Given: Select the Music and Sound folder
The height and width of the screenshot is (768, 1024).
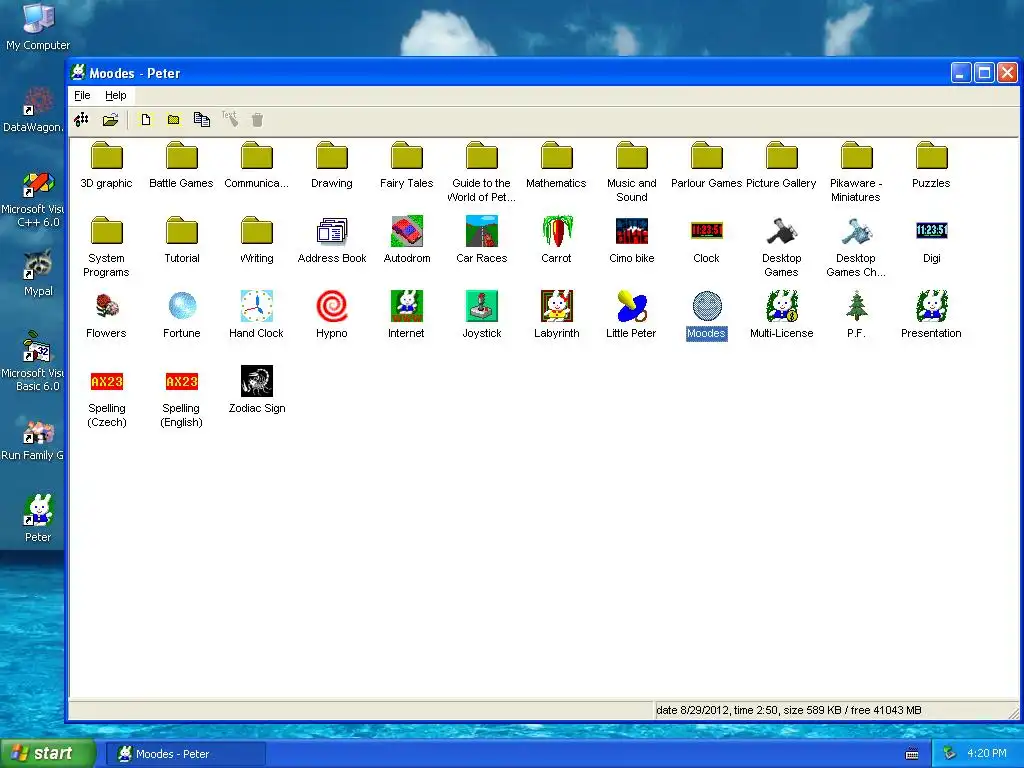Looking at the screenshot, I should click(632, 156).
